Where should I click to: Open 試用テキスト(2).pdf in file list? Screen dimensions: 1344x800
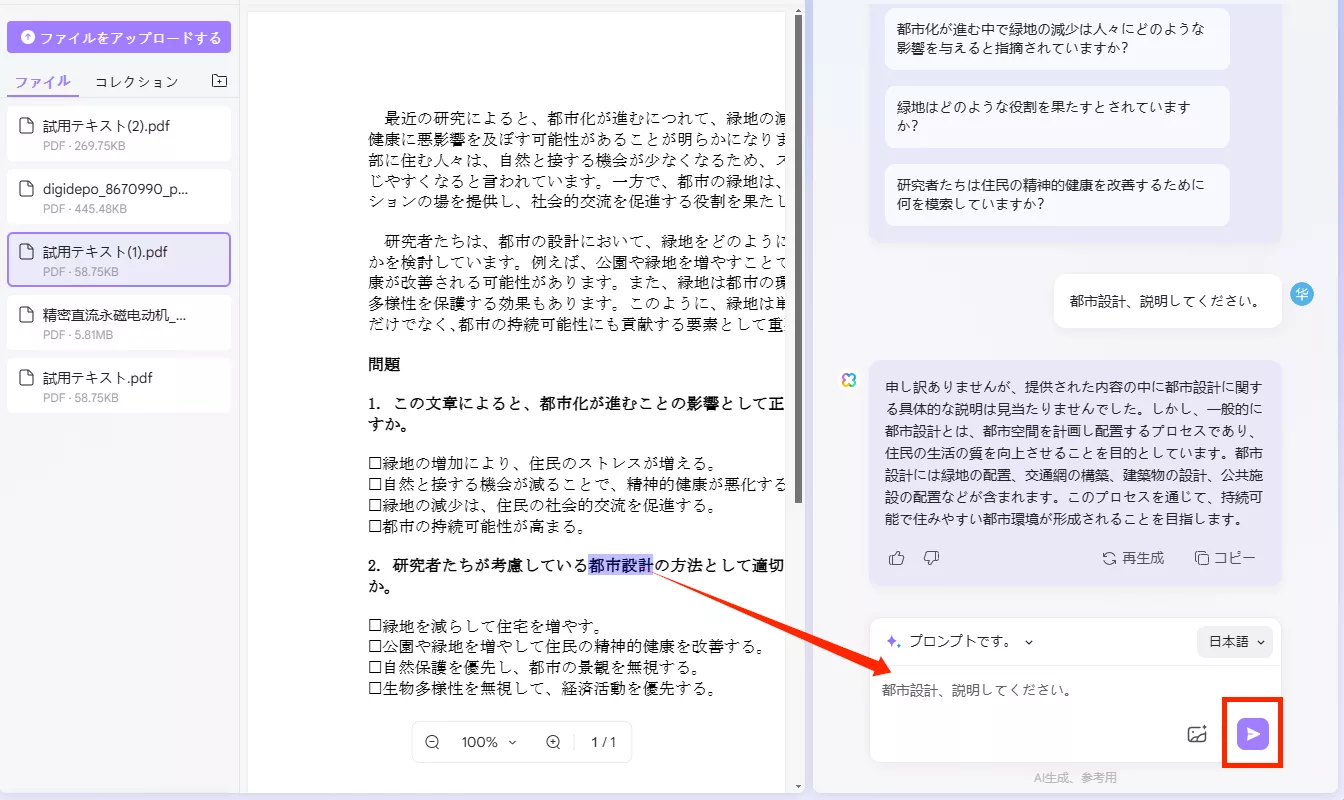point(119,134)
